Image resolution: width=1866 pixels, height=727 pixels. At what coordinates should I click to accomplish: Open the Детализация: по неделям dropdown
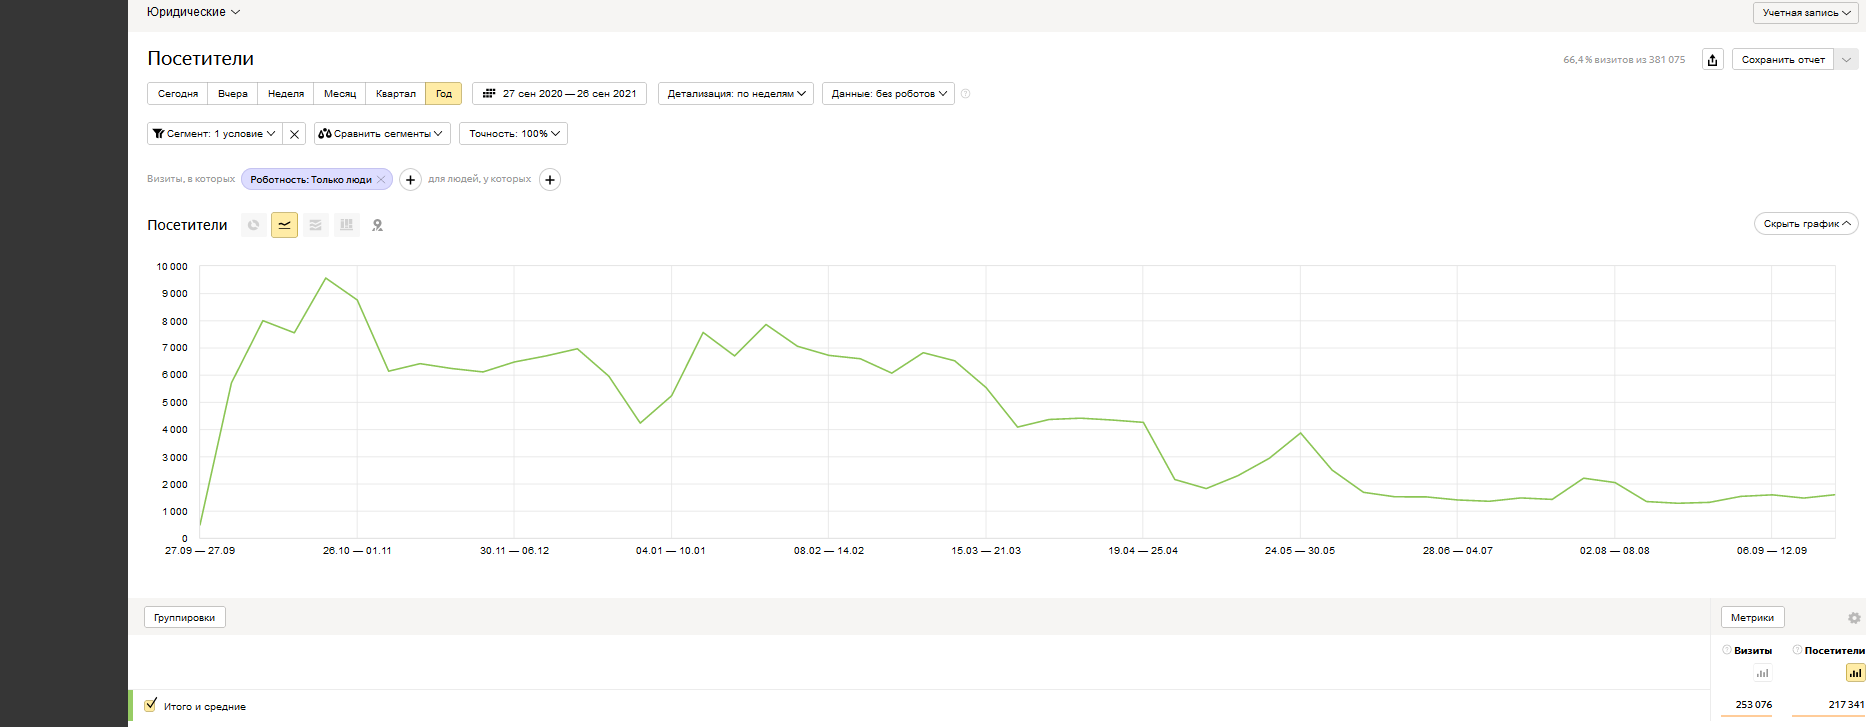pyautogui.click(x=735, y=94)
